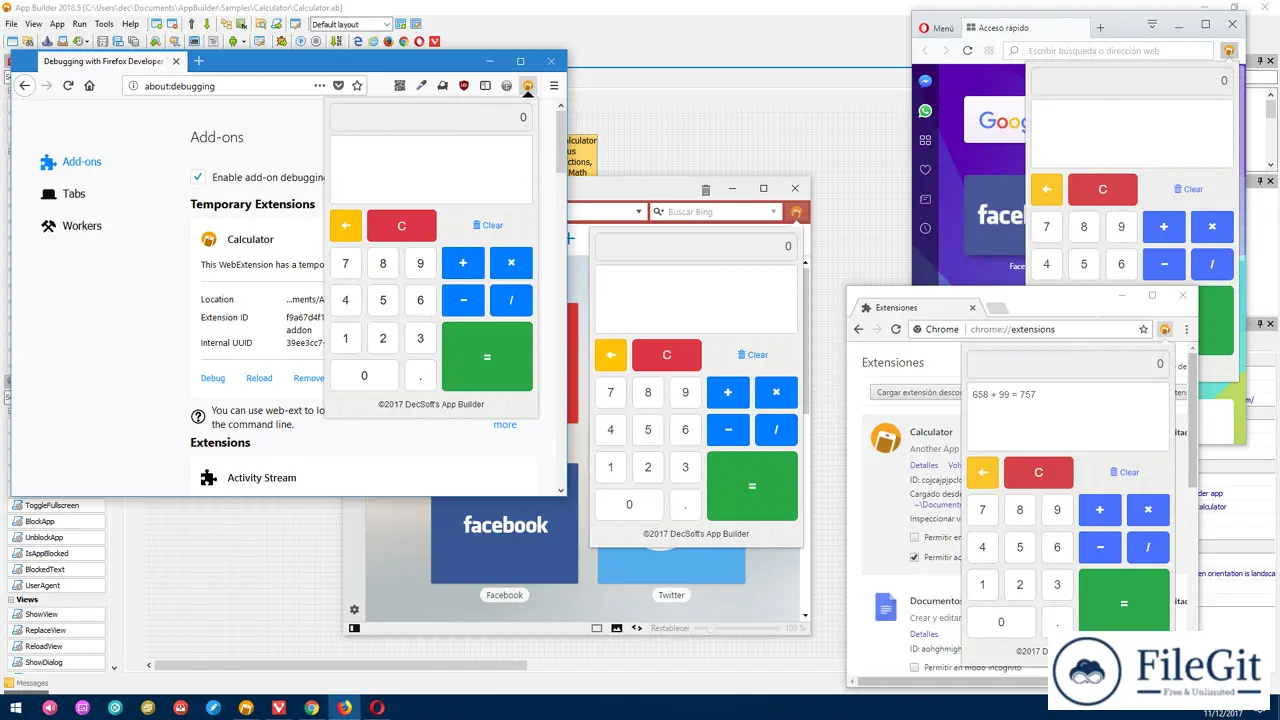The image size is (1280, 720).
Task: Open Firefox Pocket save icon
Action: pos(339,86)
